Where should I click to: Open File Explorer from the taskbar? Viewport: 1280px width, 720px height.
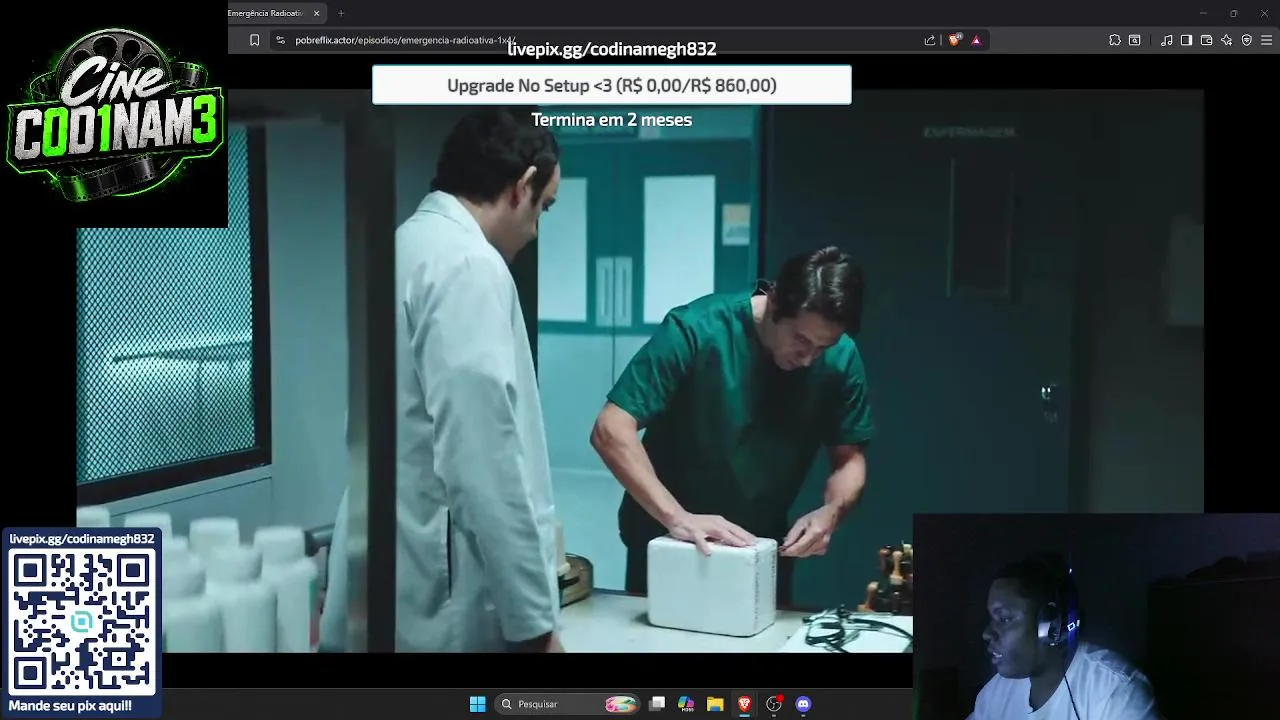[715, 704]
